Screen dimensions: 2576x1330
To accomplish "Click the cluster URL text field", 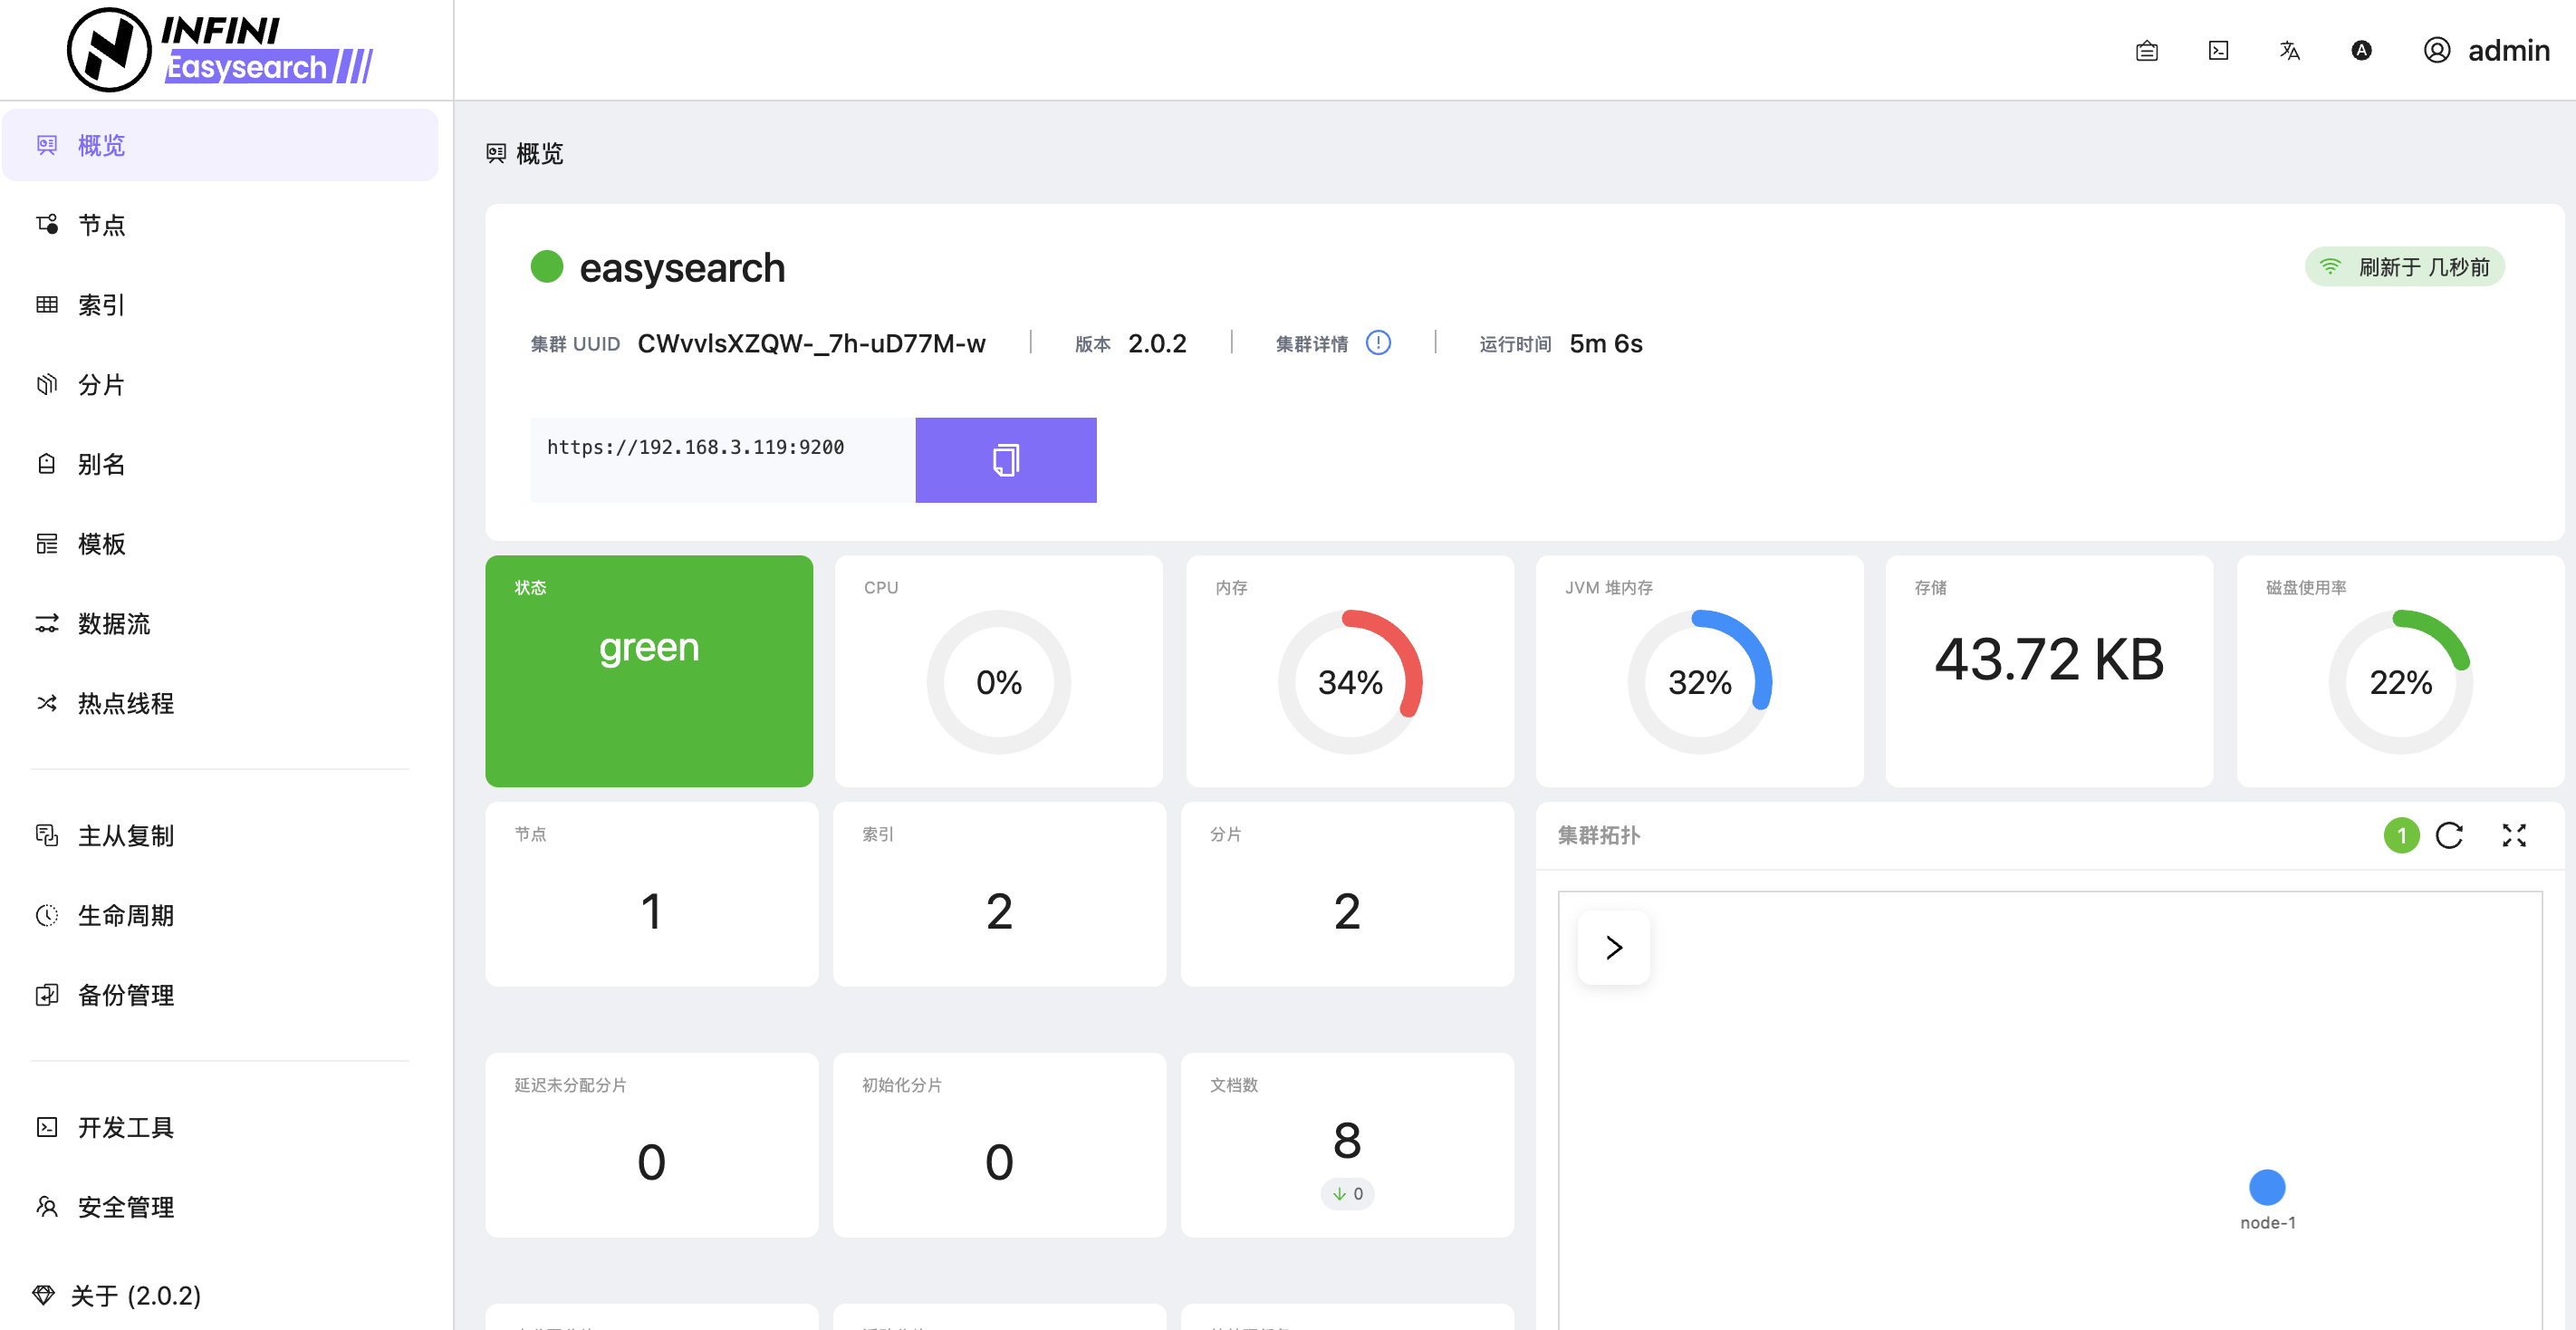I will point(722,460).
